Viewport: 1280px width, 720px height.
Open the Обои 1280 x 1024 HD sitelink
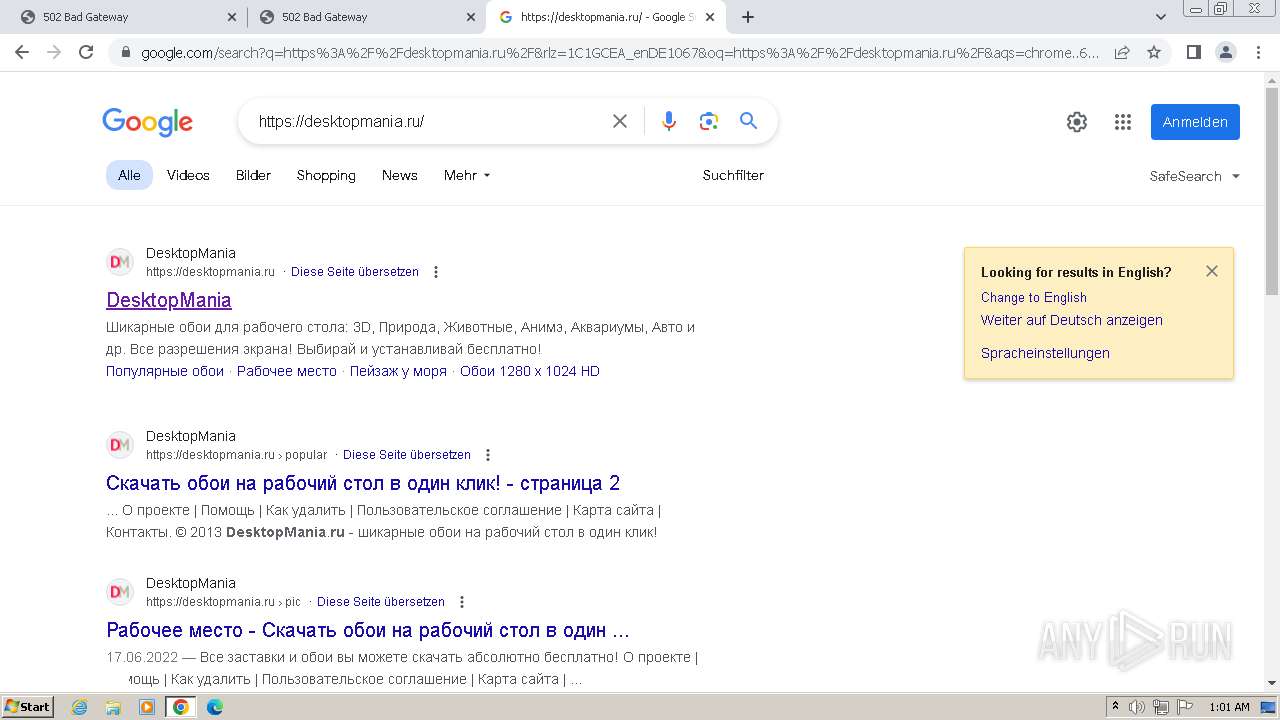tap(530, 371)
